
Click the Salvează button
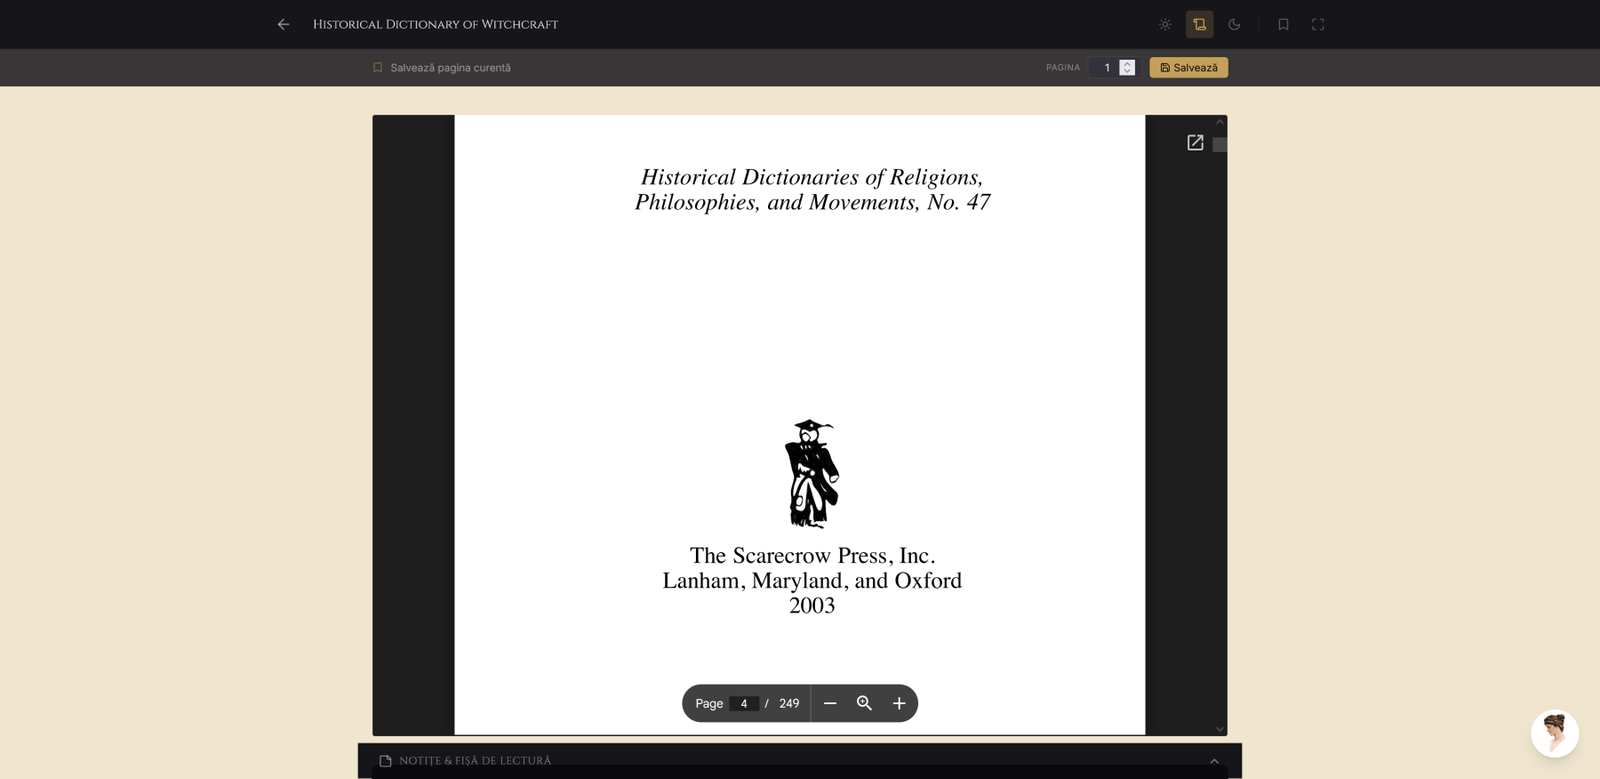[x=1189, y=68]
